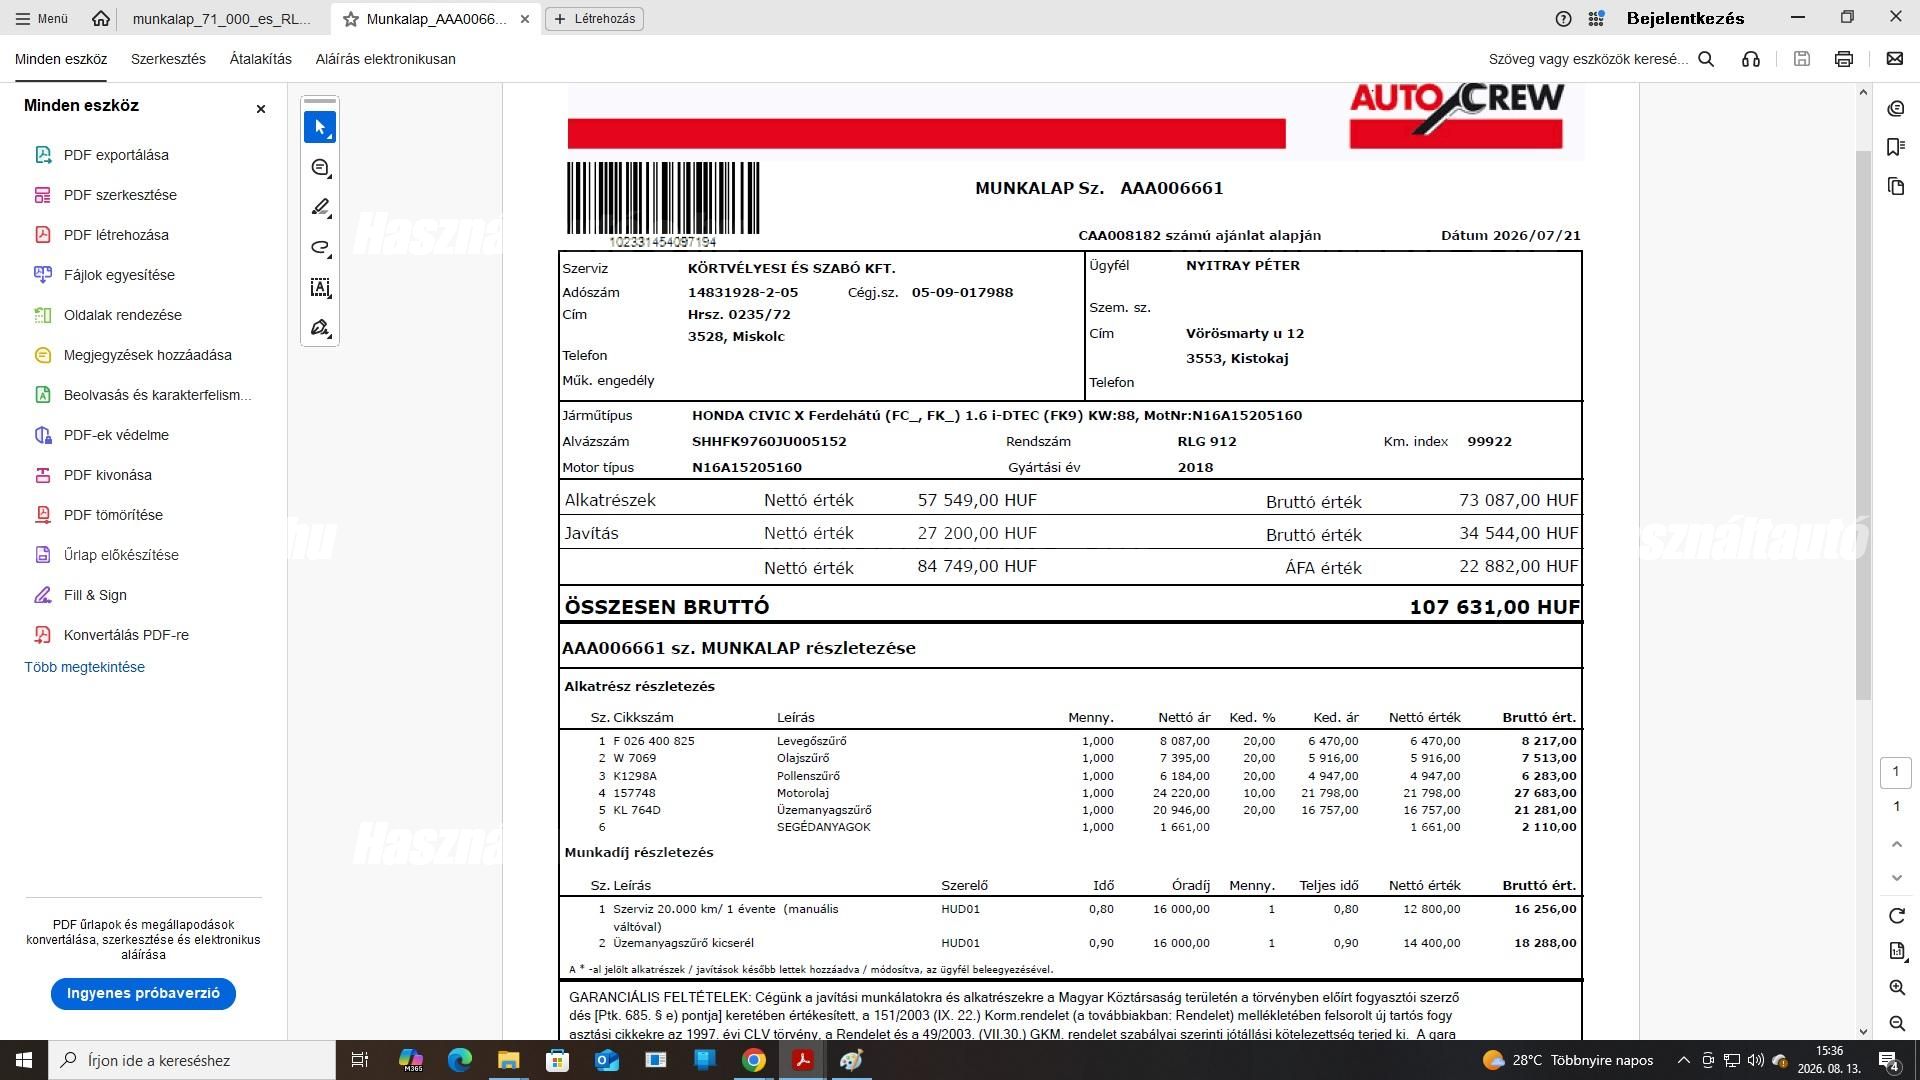Open Chrome from the taskbar
The image size is (1920, 1080).
pos(754,1060)
